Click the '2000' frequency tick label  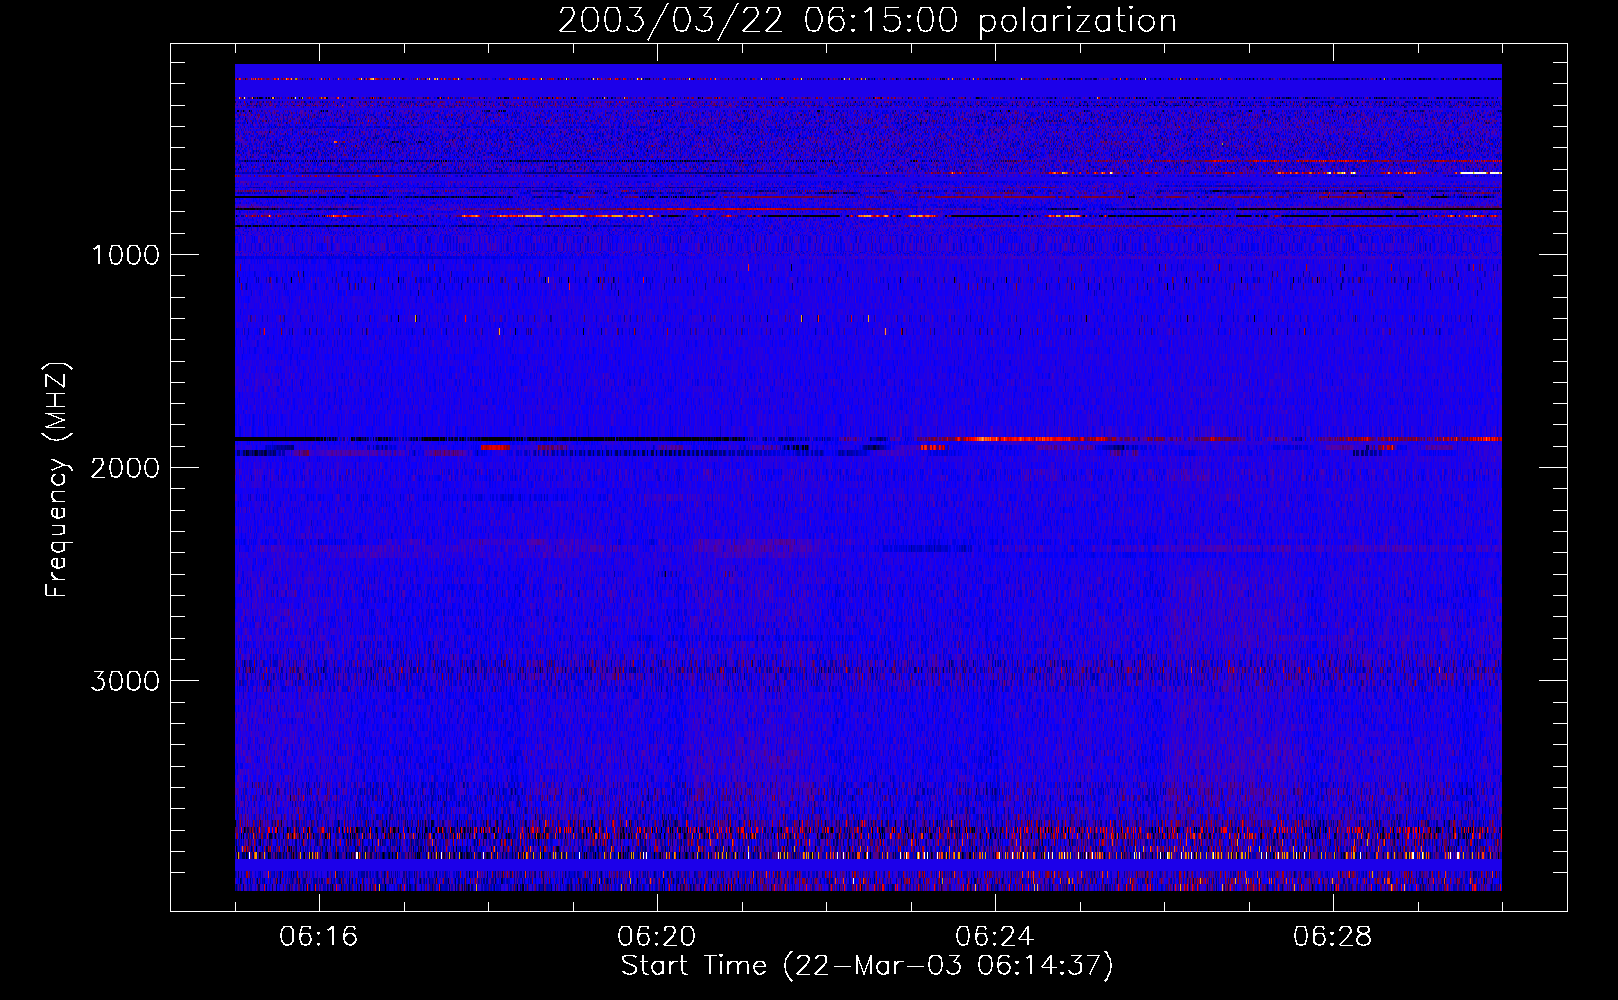point(125,468)
